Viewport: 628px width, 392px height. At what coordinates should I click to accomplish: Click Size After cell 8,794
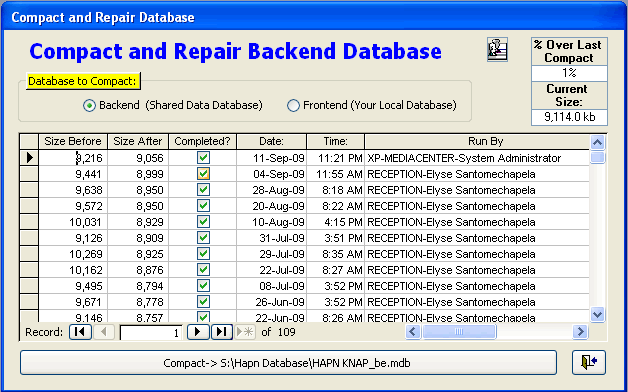(x=138, y=286)
